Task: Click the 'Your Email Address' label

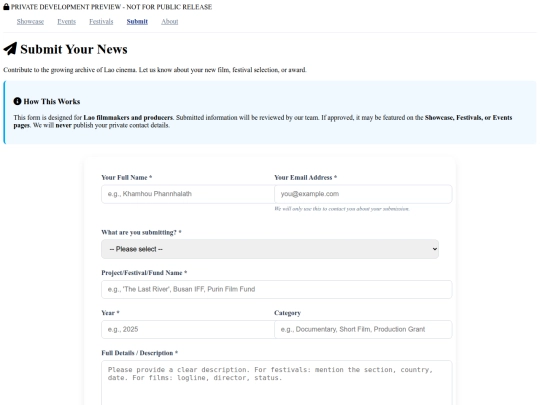Action: pyautogui.click(x=305, y=177)
